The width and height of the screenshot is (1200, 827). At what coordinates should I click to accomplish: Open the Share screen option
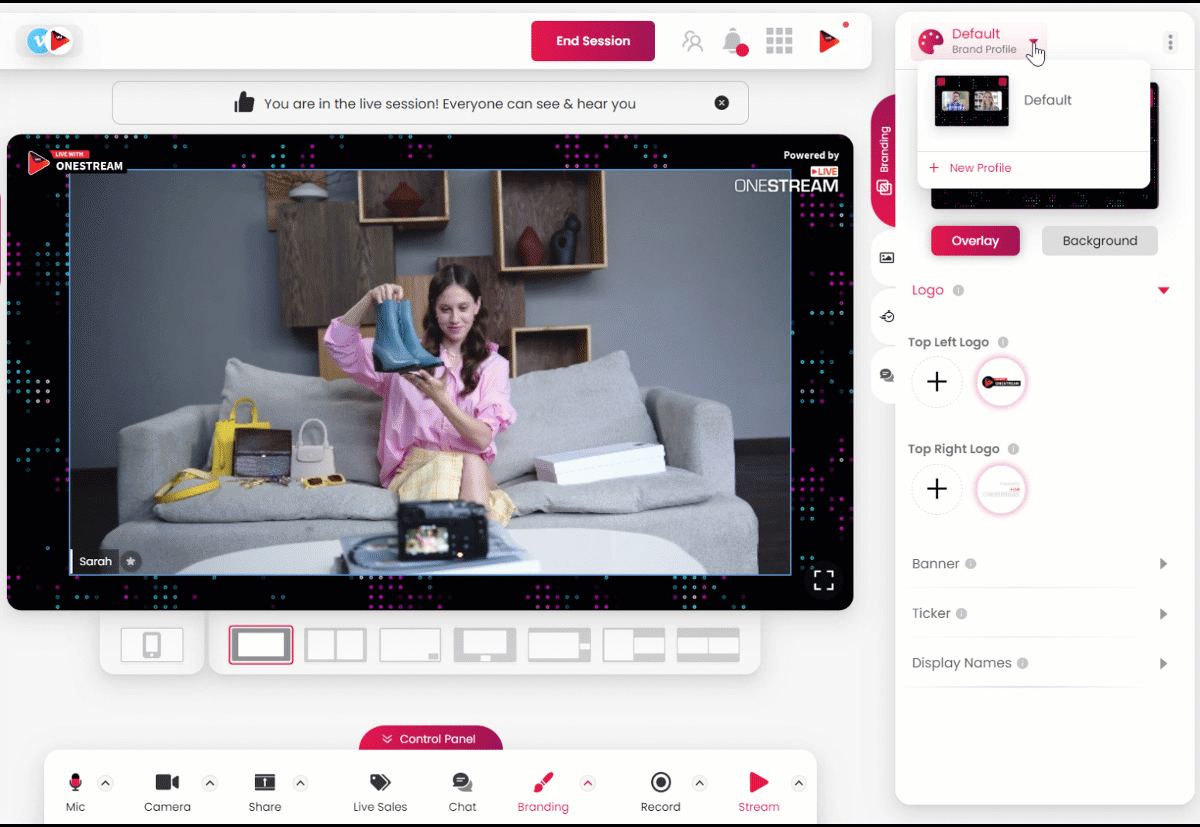[264, 783]
